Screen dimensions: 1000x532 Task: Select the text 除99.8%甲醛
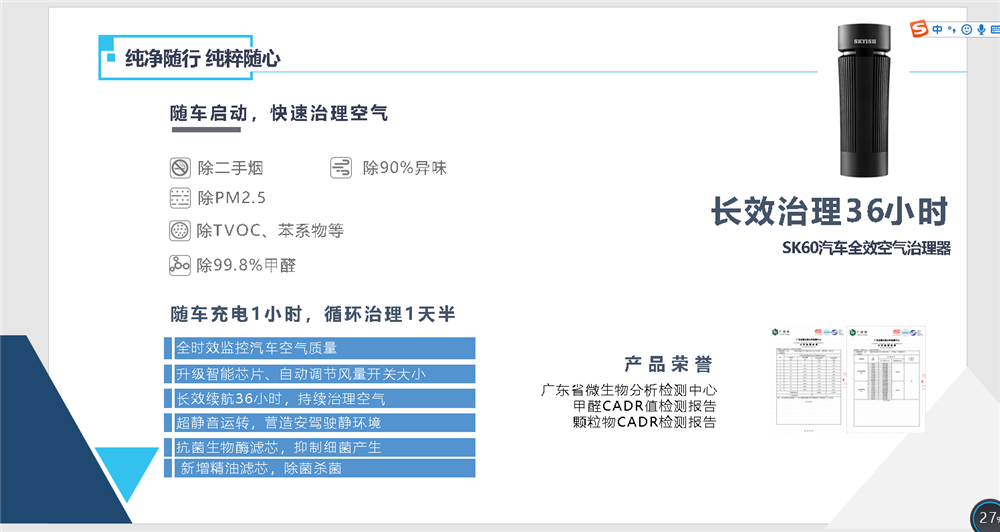click(246, 265)
